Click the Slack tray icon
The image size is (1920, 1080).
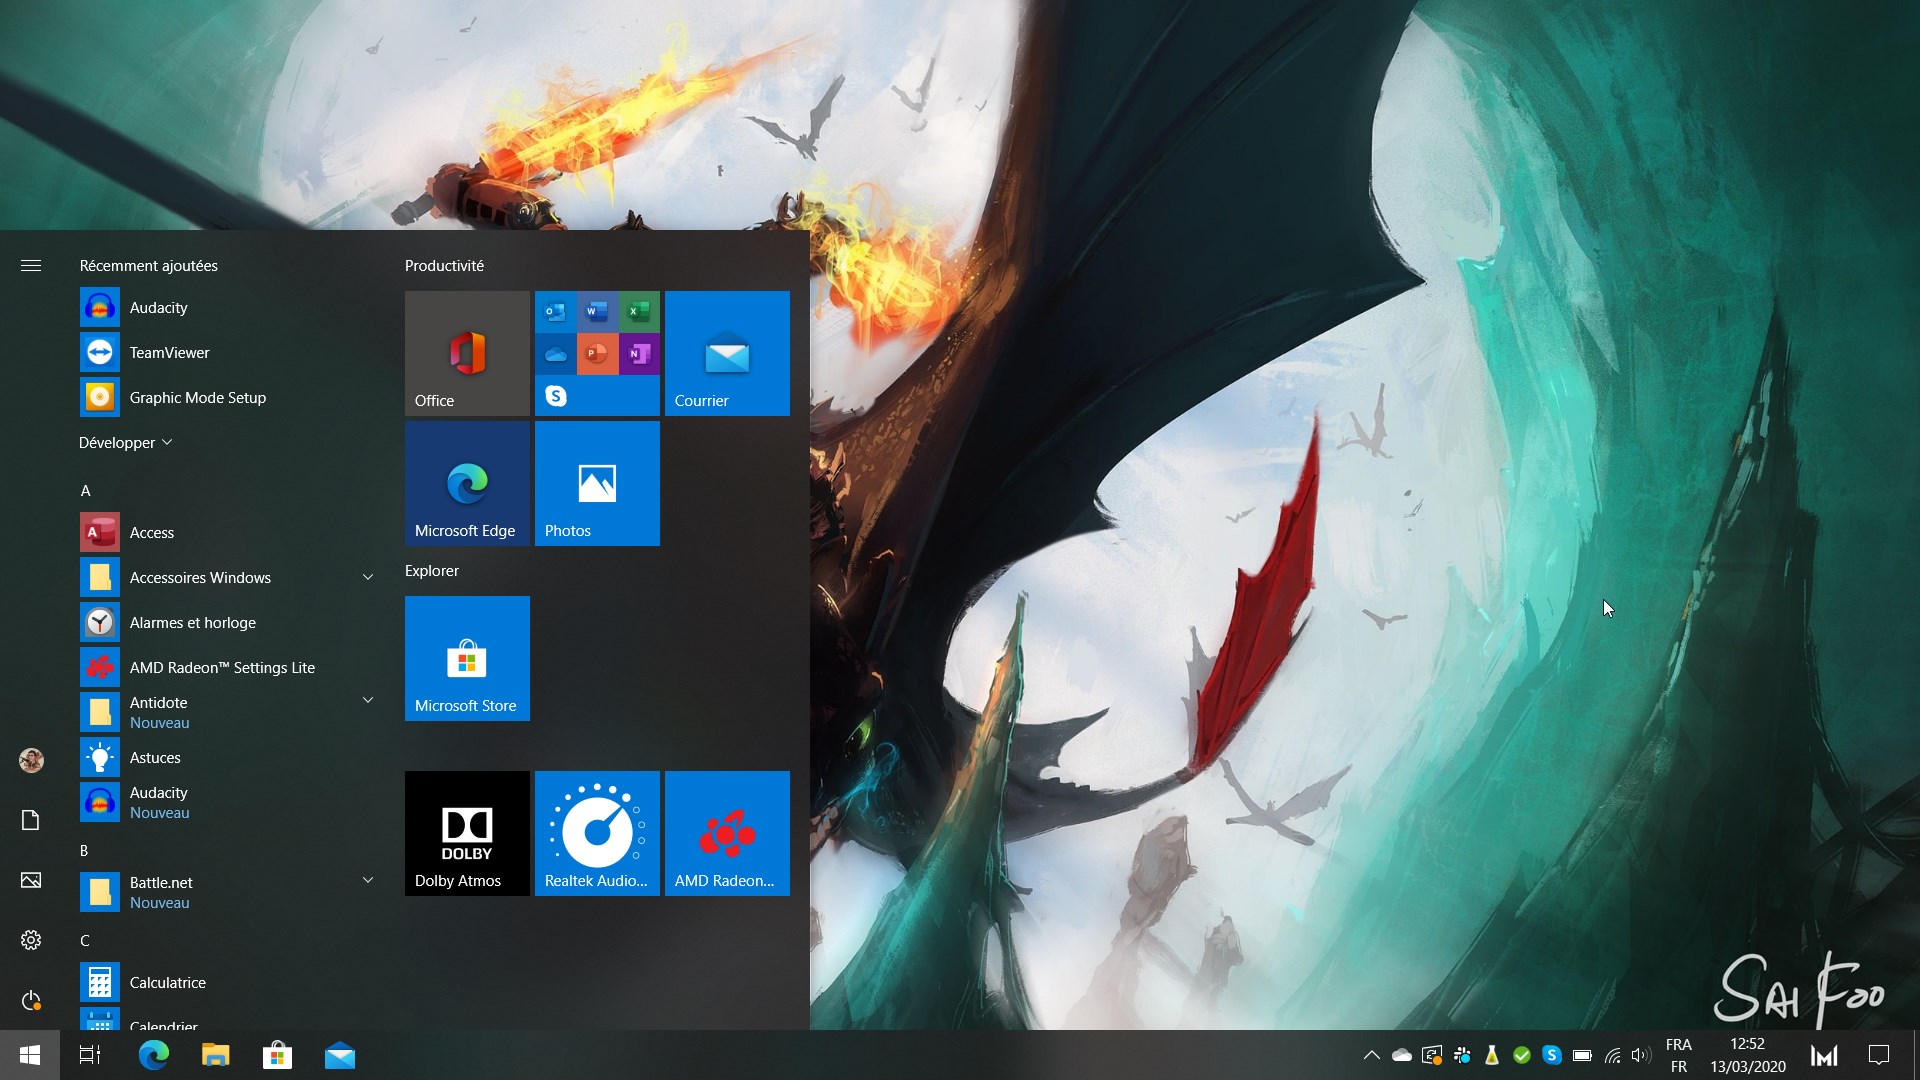coord(1462,1055)
